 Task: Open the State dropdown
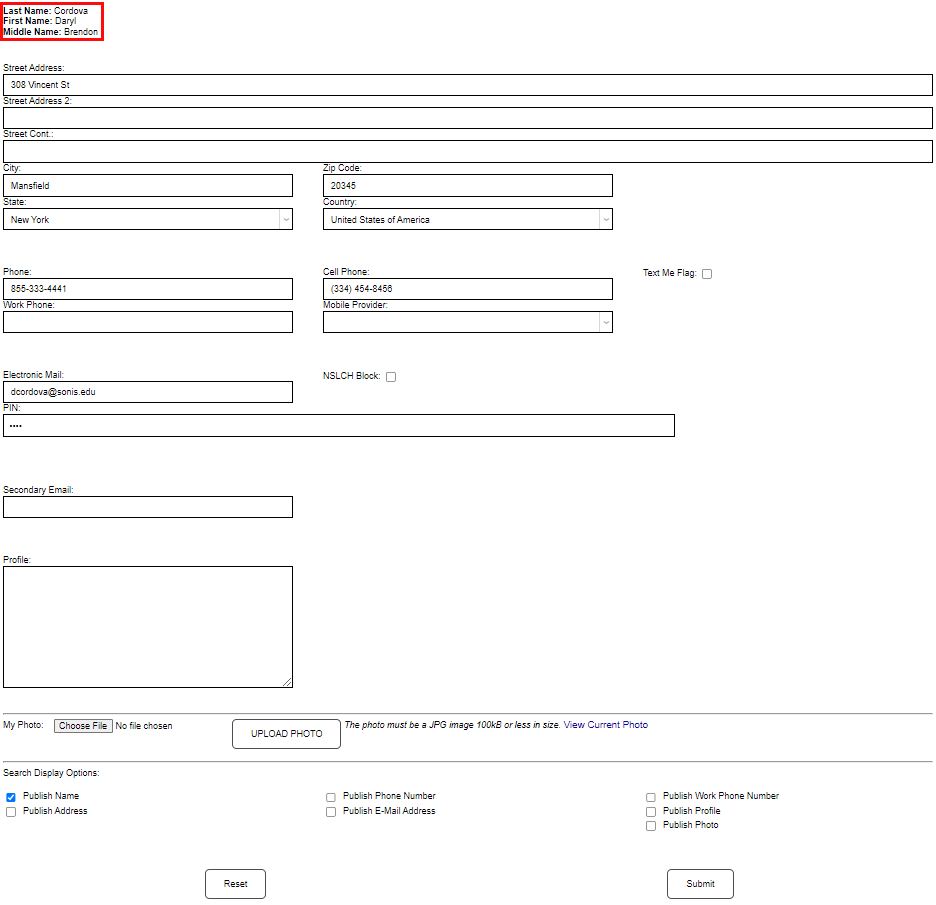pos(285,219)
